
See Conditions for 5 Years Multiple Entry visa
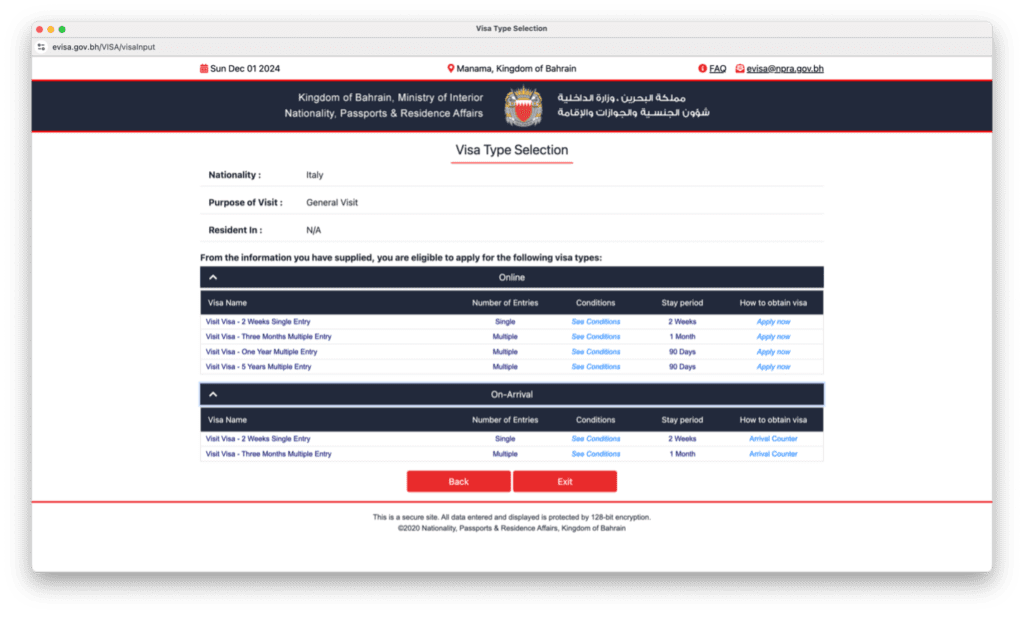point(596,367)
